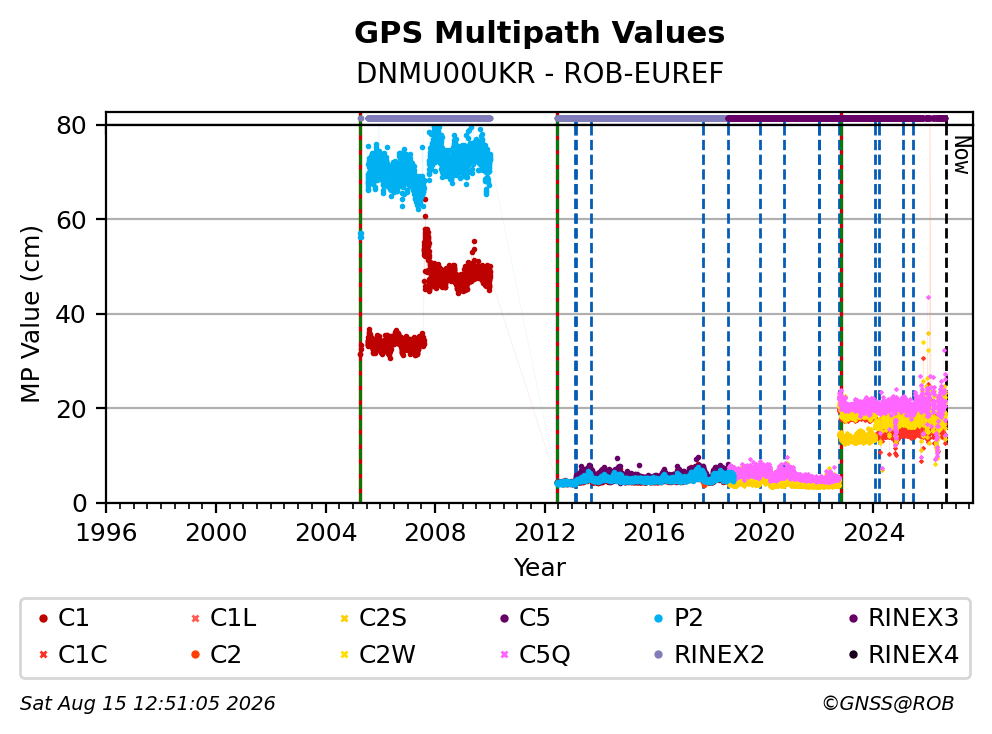Image resolution: width=992 pixels, height=734 pixels.
Task: Click the 40 y-axis tick label
Action: pos(71,314)
